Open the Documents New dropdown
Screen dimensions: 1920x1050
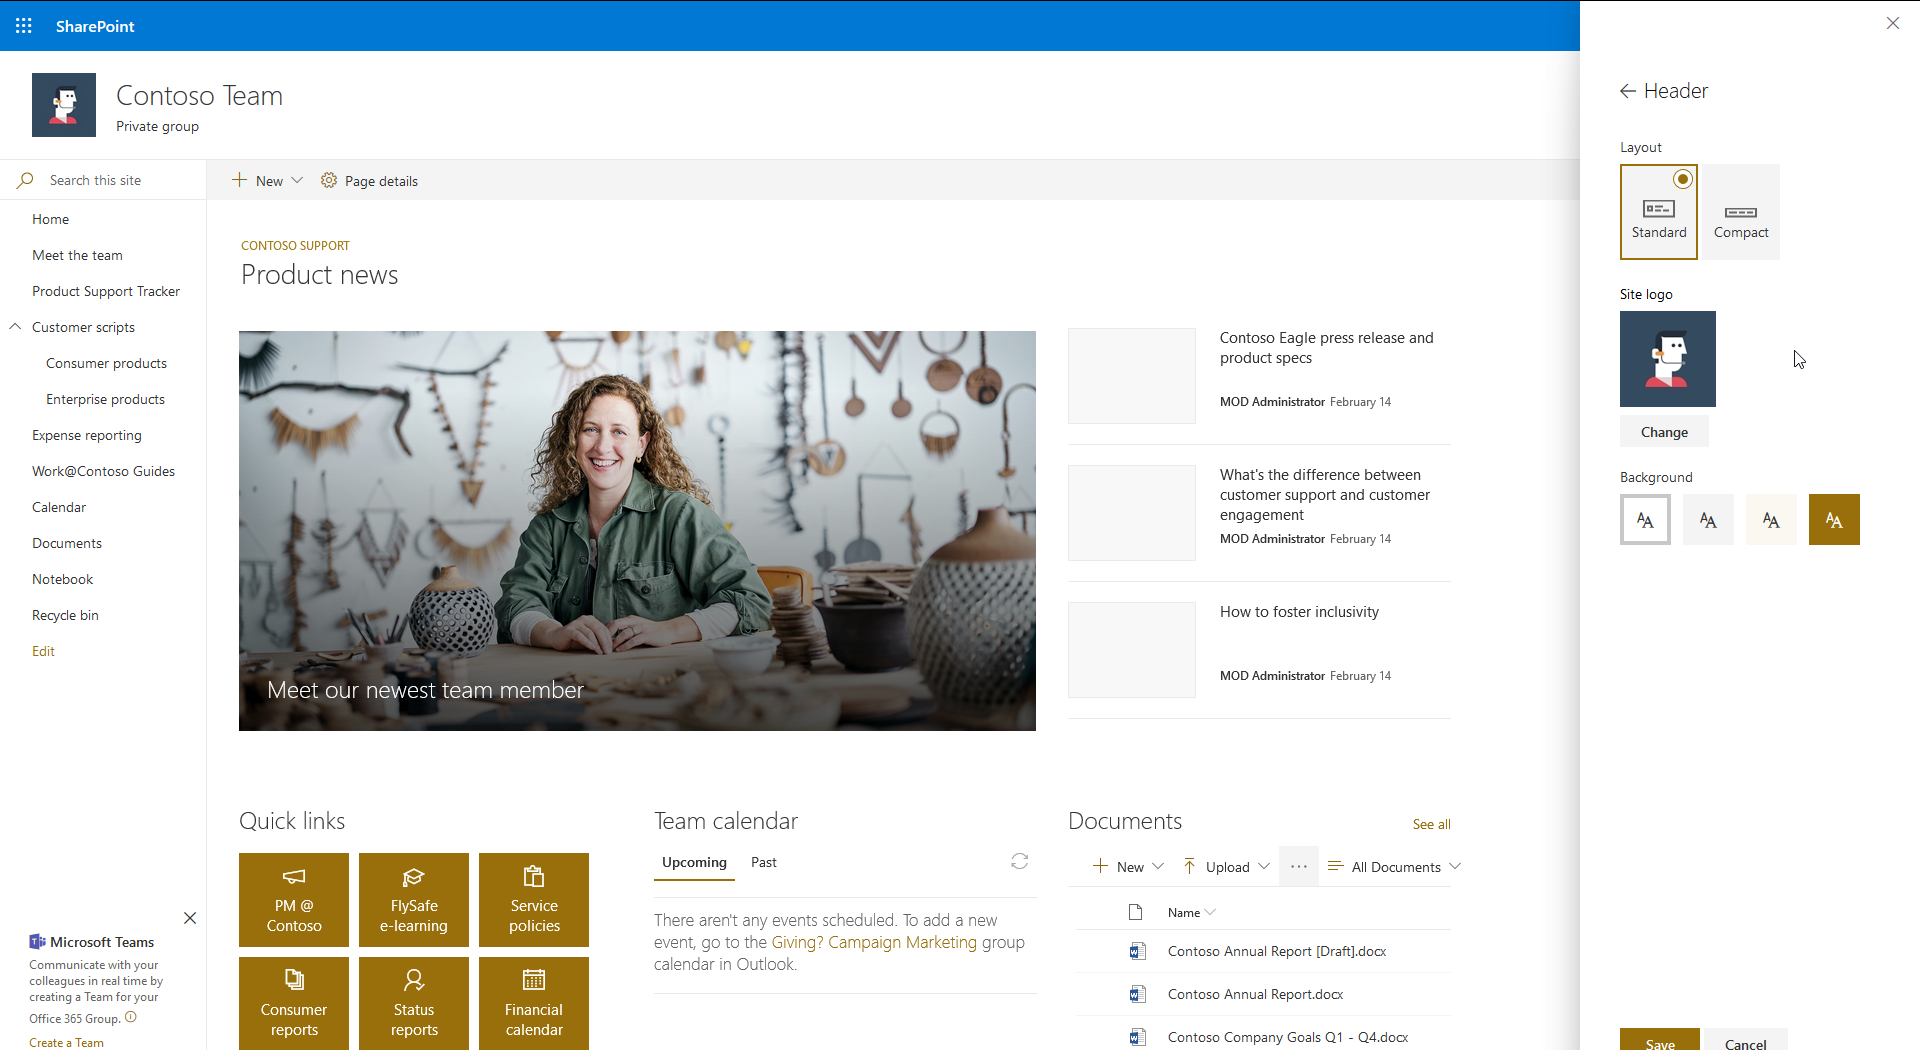(1128, 867)
